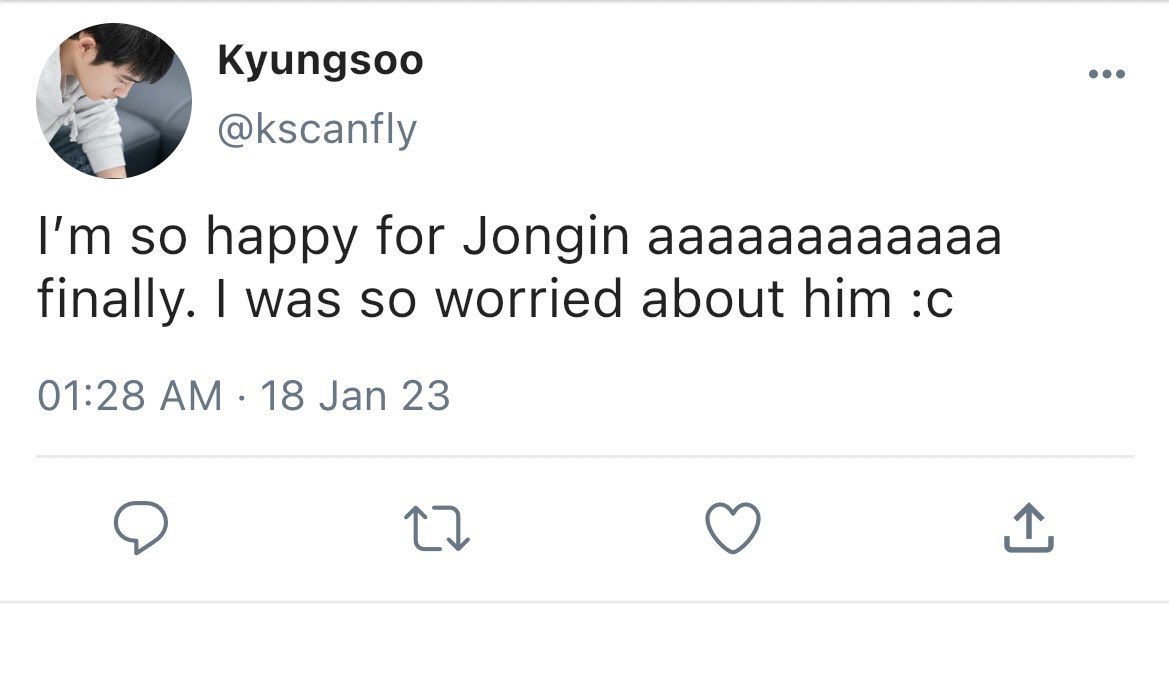The image size is (1169, 682).
Task: Select the 01:28 AM timestamp
Action: point(130,395)
